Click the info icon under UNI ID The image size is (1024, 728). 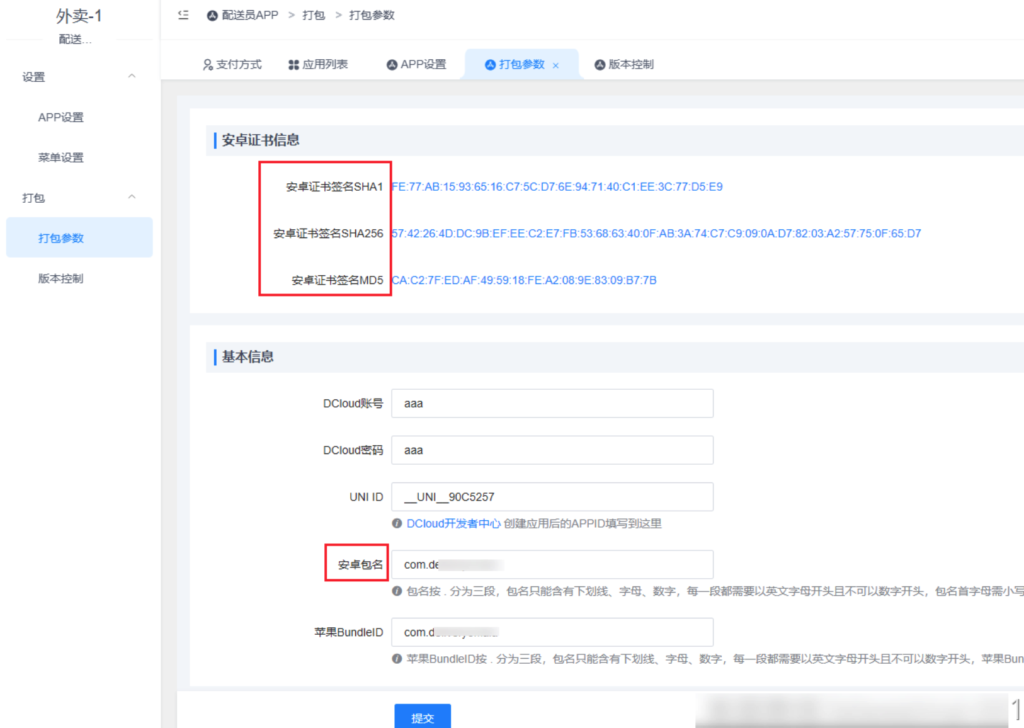click(398, 524)
